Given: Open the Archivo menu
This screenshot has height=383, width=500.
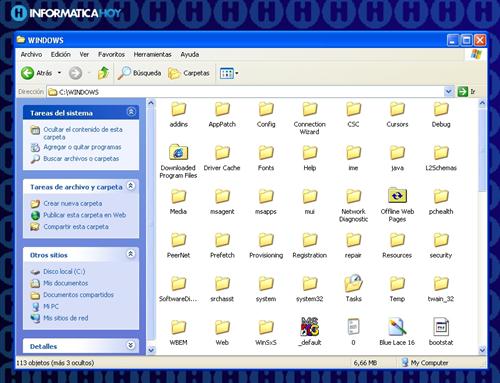Looking at the screenshot, I should point(31,54).
